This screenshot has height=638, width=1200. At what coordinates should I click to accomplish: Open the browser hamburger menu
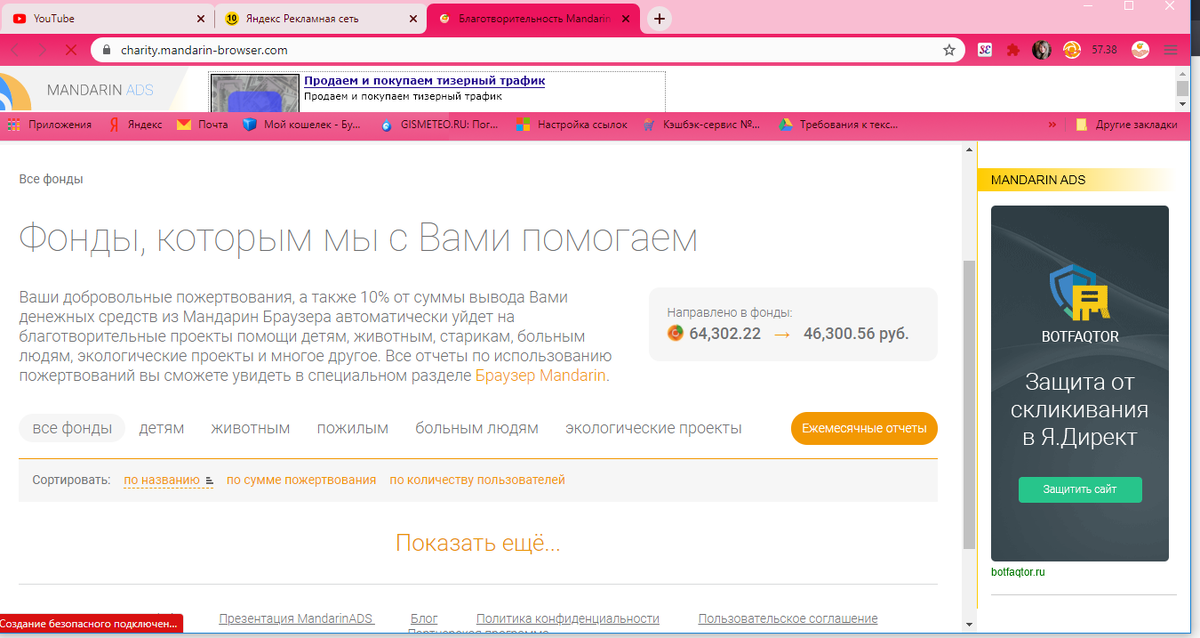1171,49
